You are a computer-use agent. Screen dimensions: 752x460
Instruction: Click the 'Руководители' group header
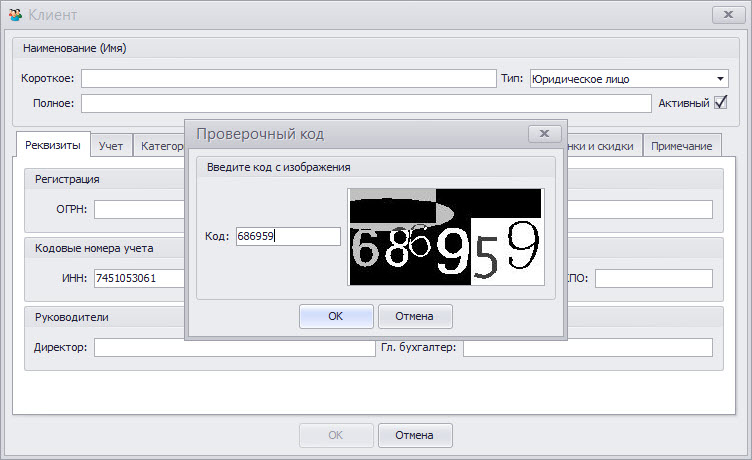click(x=71, y=317)
